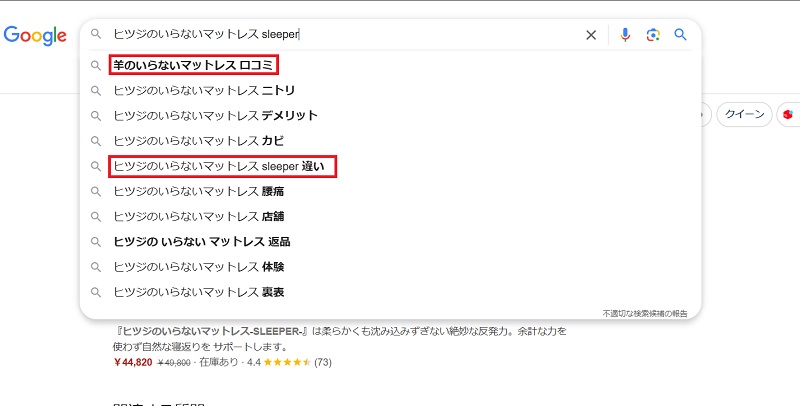800x406 pixels.
Task: Click the struck-through ¥49,800 price
Action: [x=174, y=363]
